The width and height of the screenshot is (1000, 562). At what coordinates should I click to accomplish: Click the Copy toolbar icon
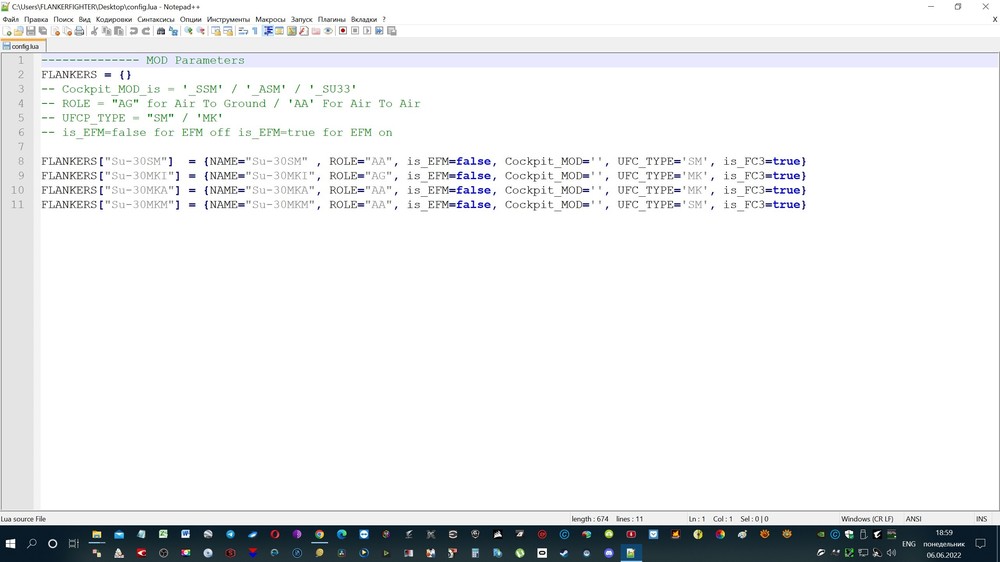coord(106,31)
